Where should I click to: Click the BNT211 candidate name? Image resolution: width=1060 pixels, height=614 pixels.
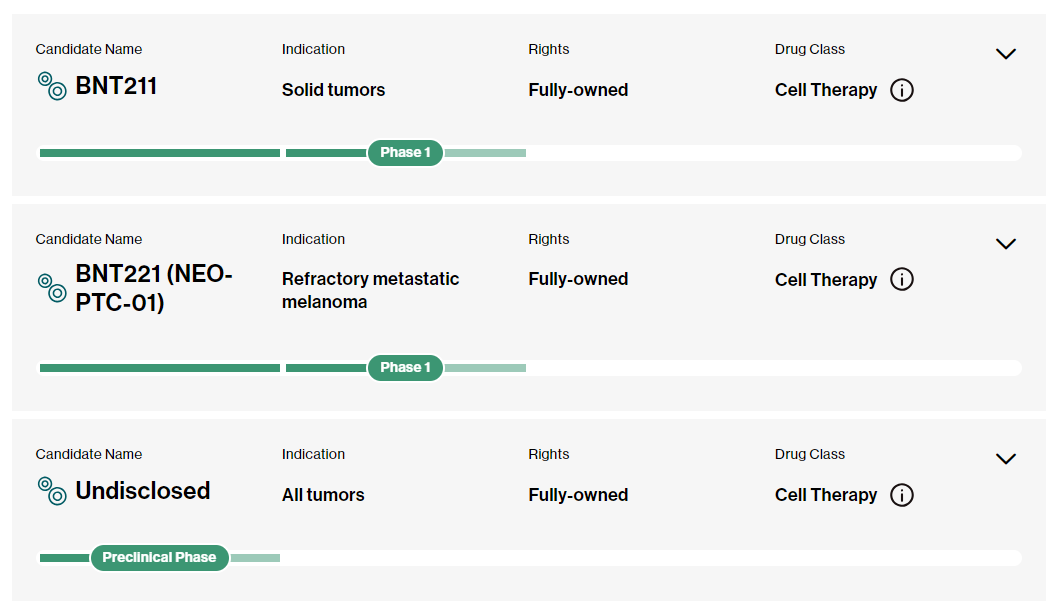[x=117, y=86]
